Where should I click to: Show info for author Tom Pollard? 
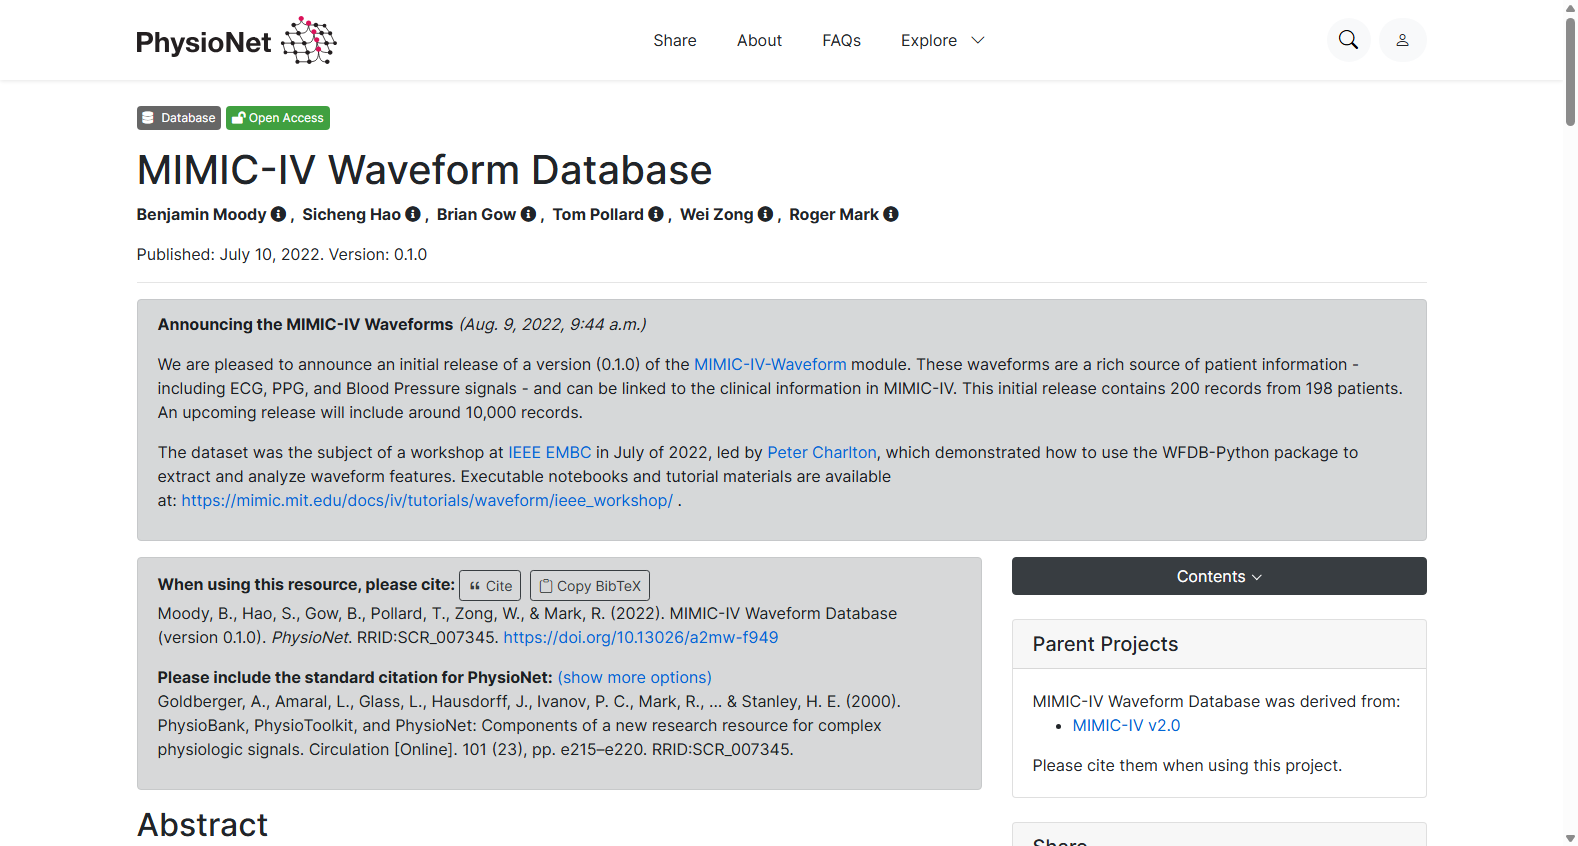pyautogui.click(x=656, y=214)
